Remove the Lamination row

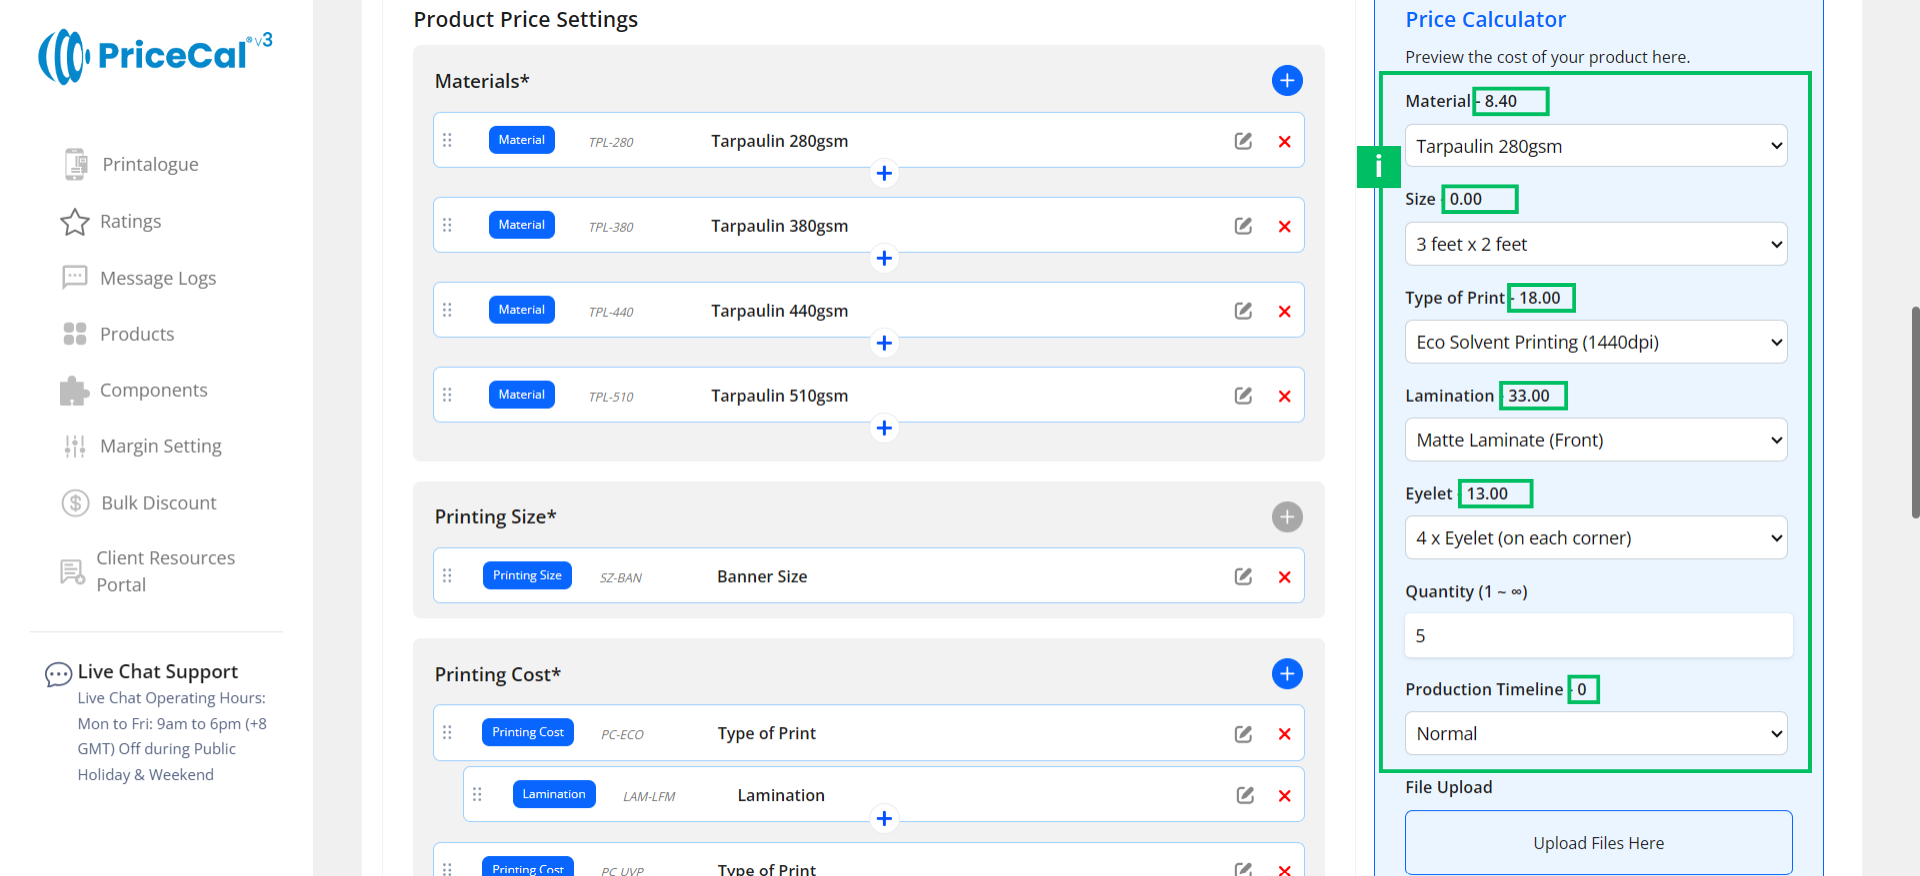pos(1284,796)
